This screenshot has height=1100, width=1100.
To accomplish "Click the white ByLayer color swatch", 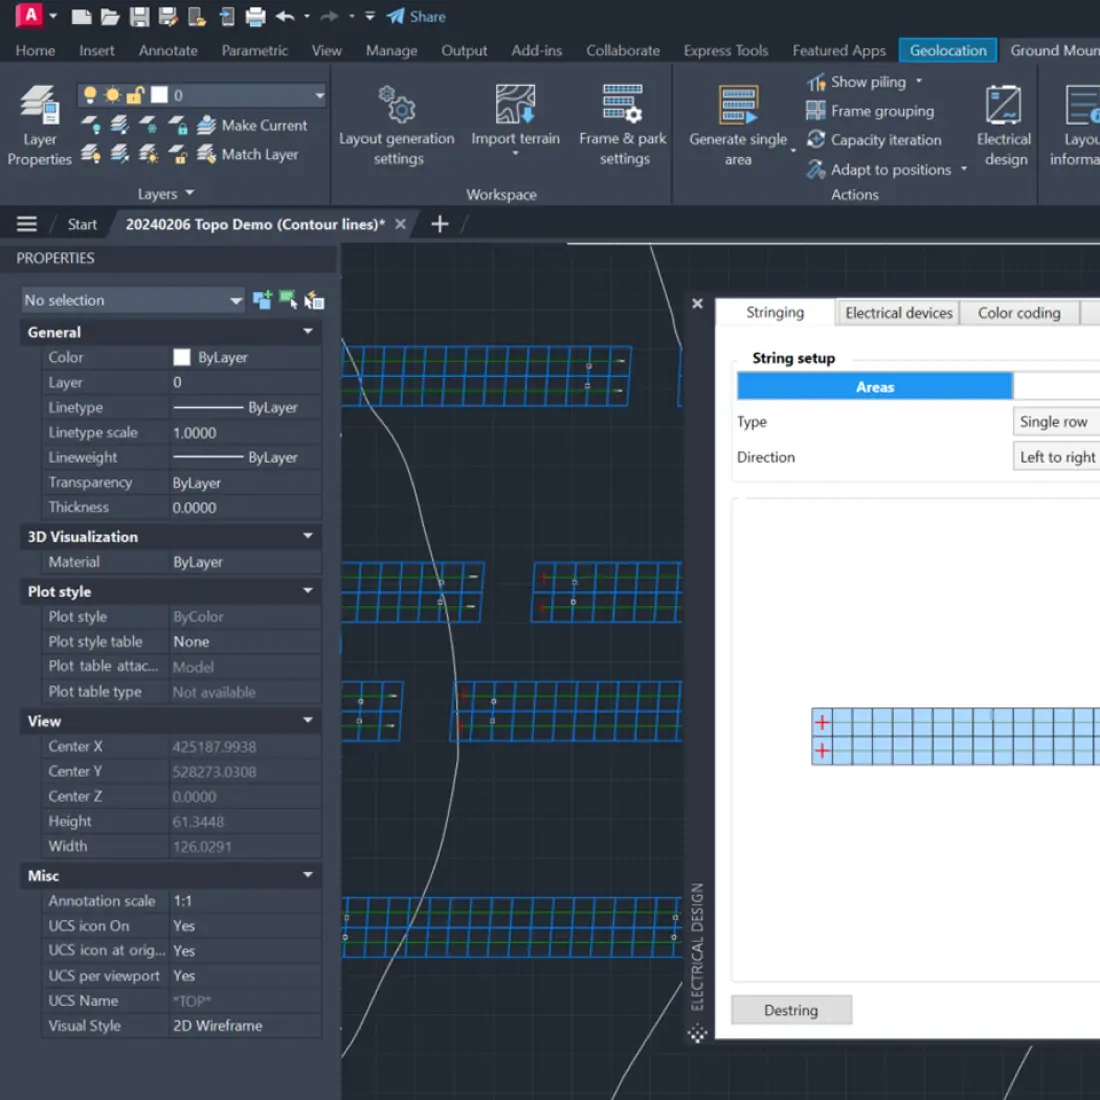I will pyautogui.click(x=181, y=357).
